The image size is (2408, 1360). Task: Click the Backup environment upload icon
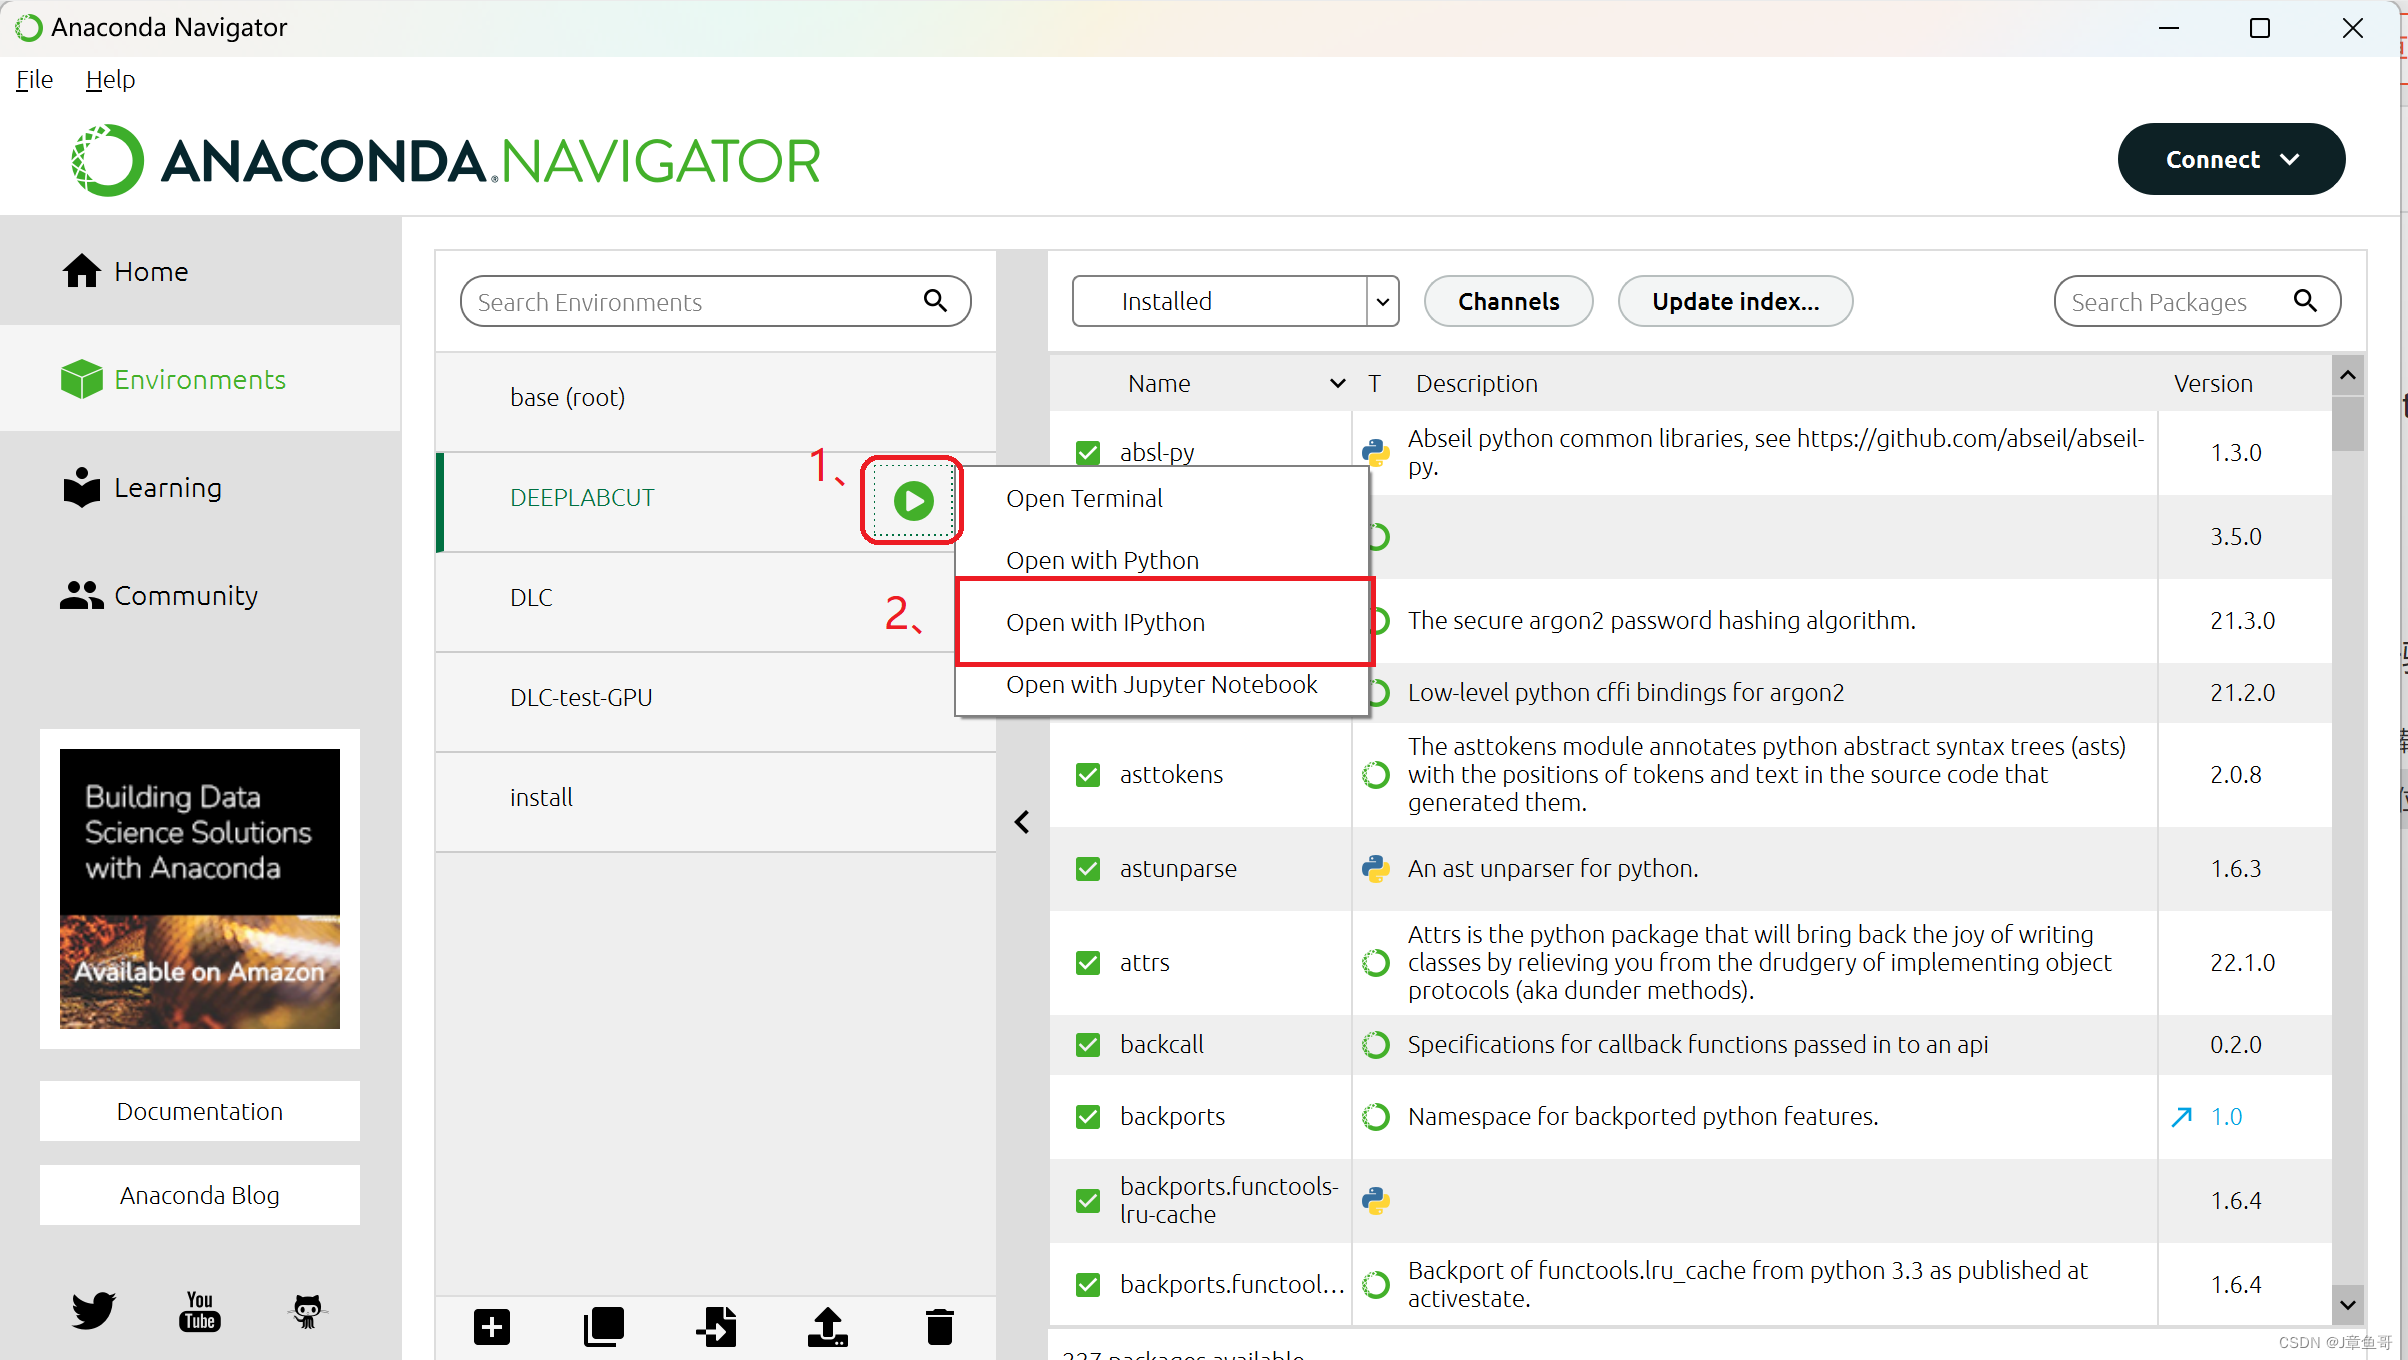coord(828,1327)
